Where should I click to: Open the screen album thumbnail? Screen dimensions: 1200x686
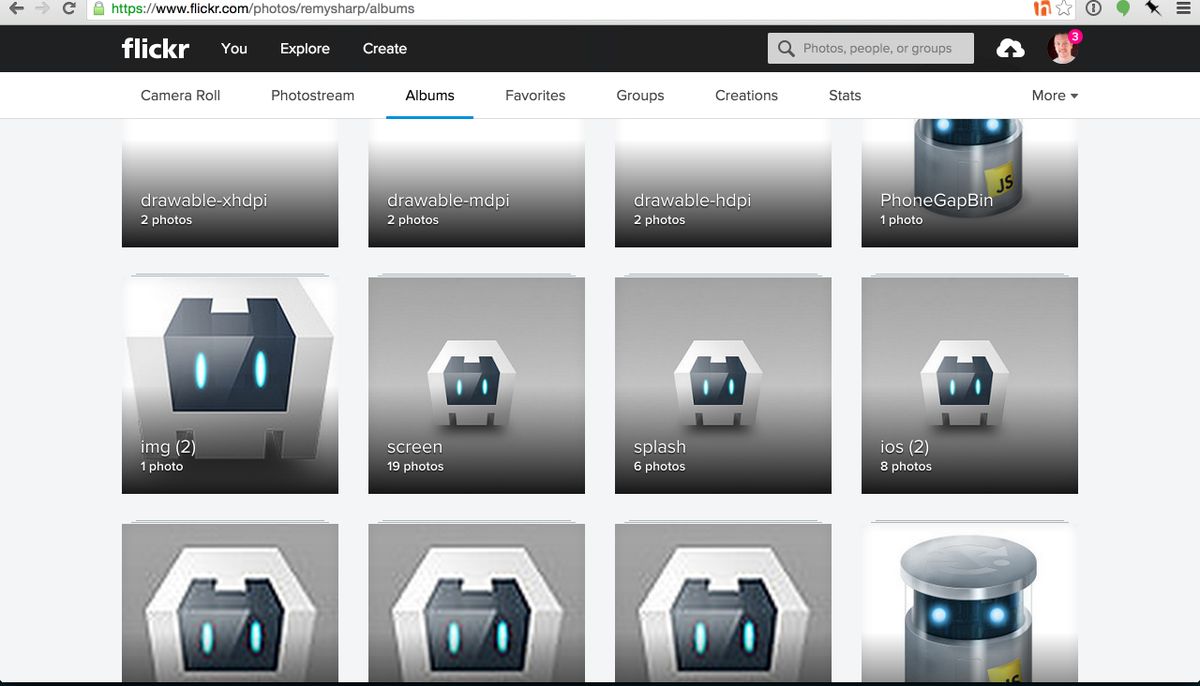click(476, 385)
